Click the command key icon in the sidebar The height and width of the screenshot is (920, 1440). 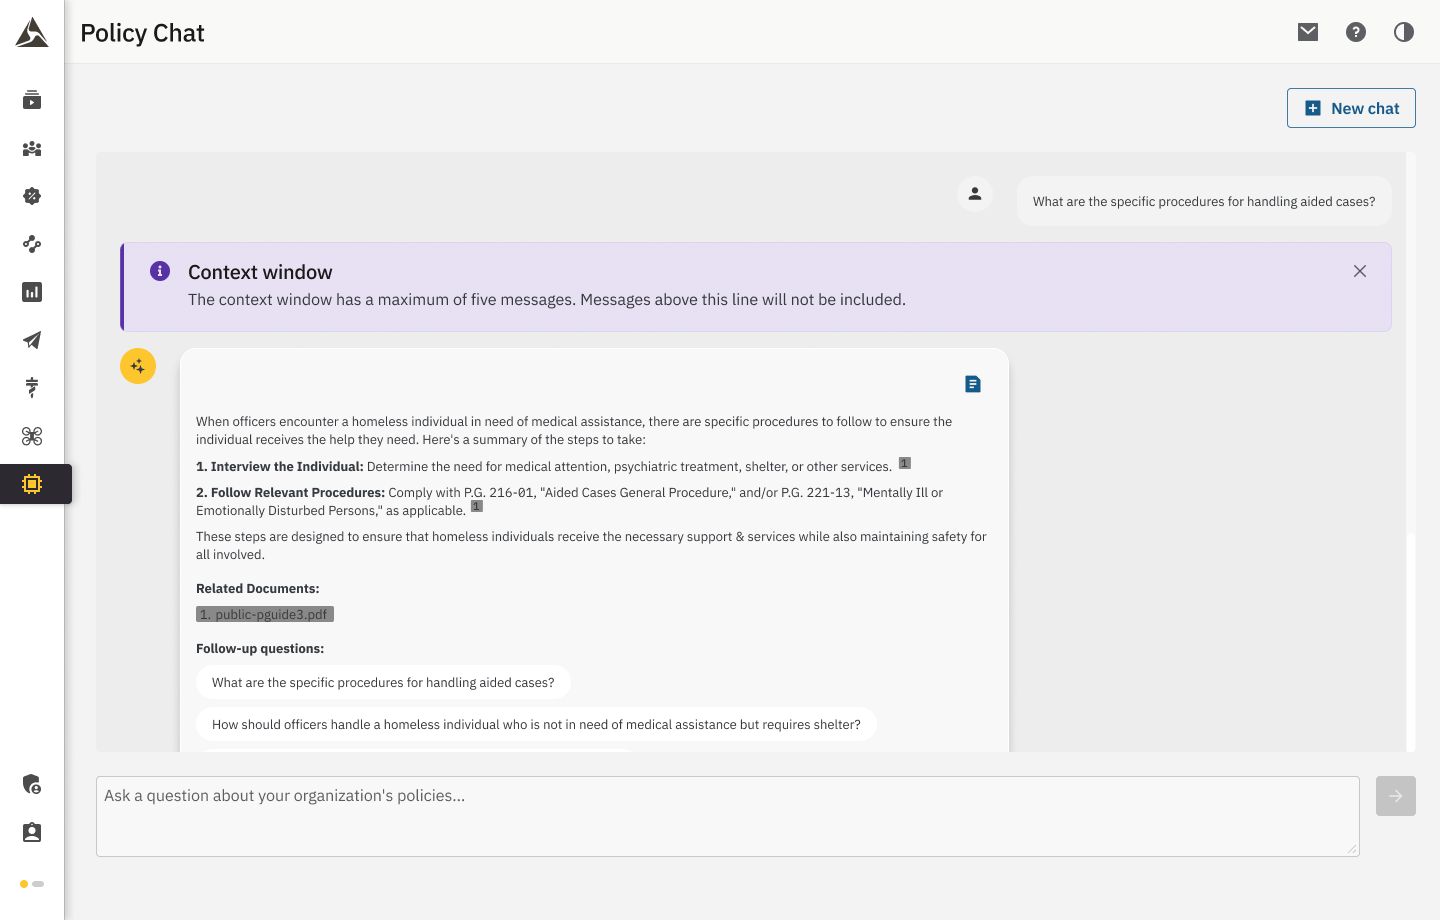tap(31, 435)
